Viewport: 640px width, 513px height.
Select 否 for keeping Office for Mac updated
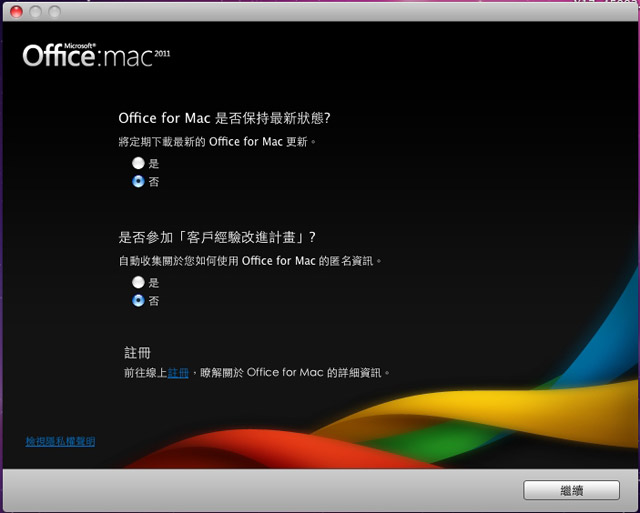tap(138, 181)
